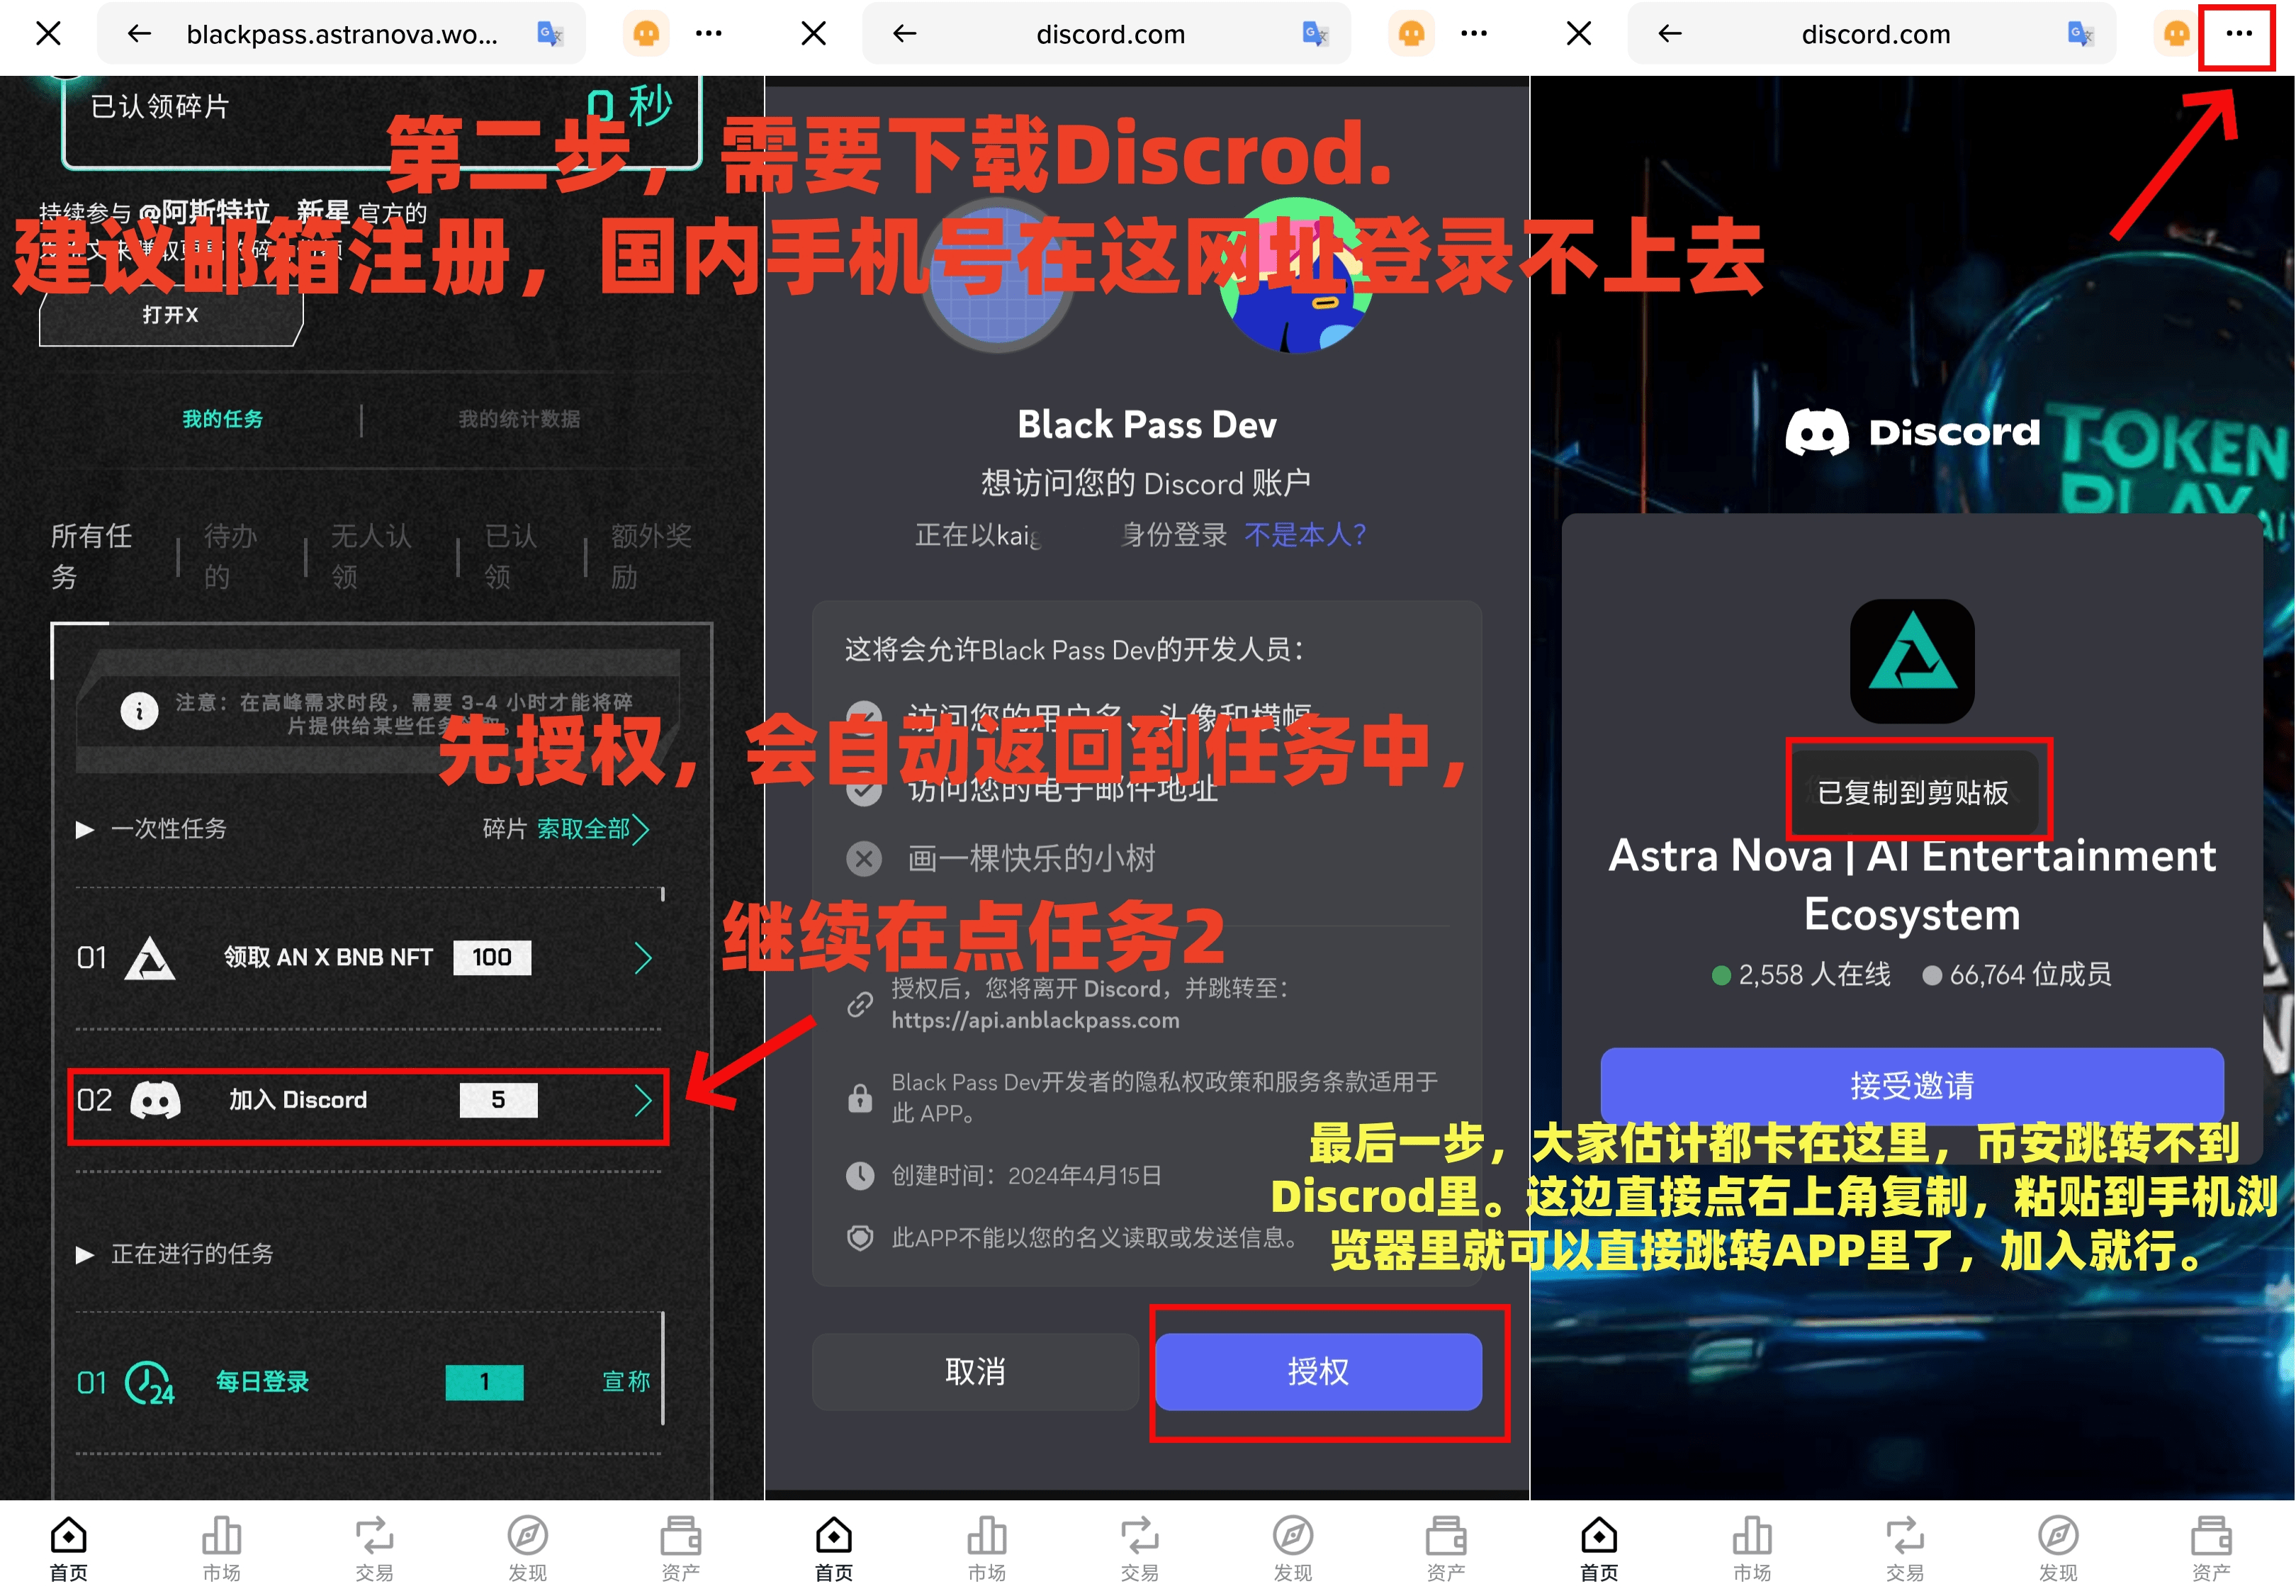Screen dimensions: 2296x1596
Task: Tap the 创建时间：2024年4月15日 text
Action: coord(1026,1176)
